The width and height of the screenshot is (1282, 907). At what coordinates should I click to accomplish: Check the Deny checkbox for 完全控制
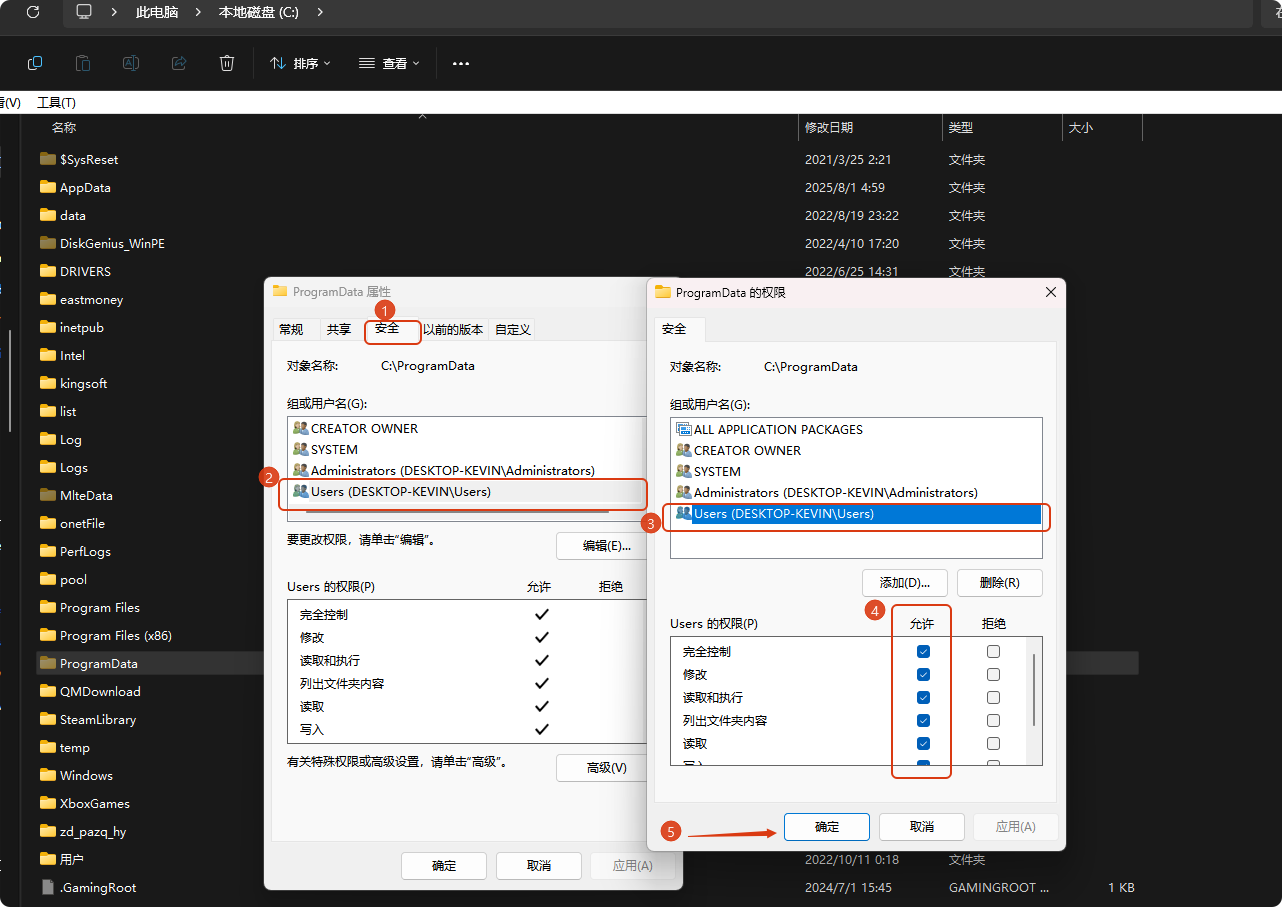993,651
